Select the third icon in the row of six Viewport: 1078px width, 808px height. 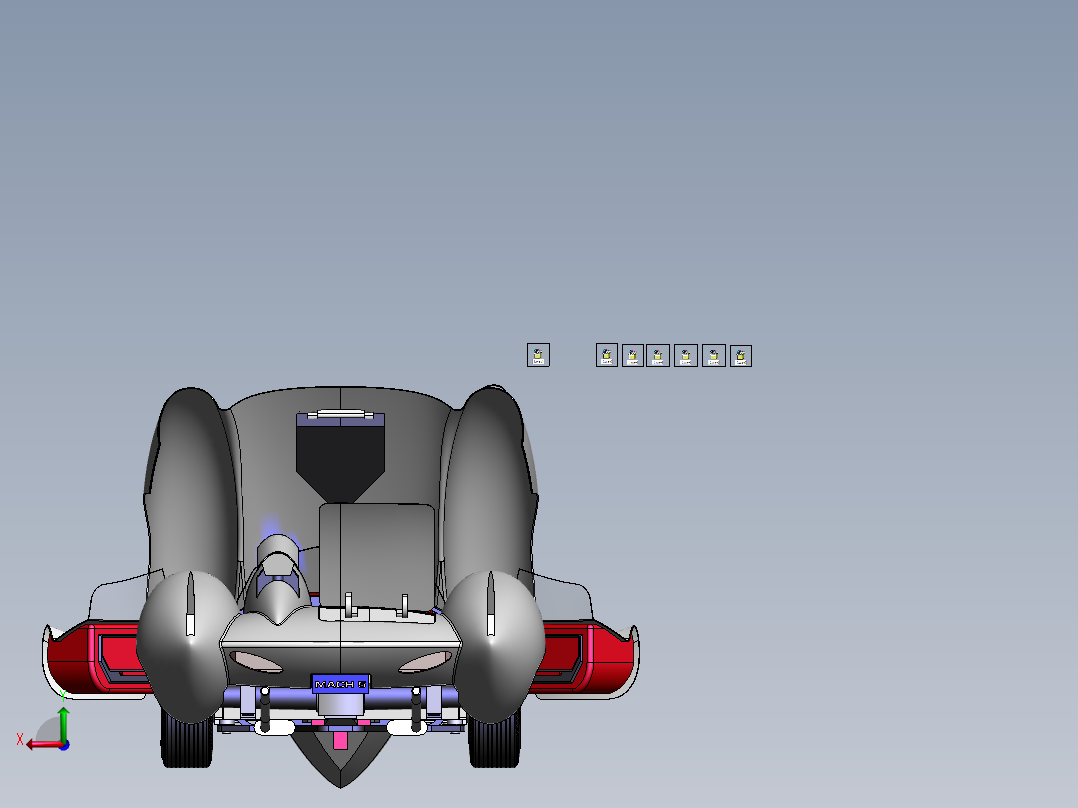[658, 356]
